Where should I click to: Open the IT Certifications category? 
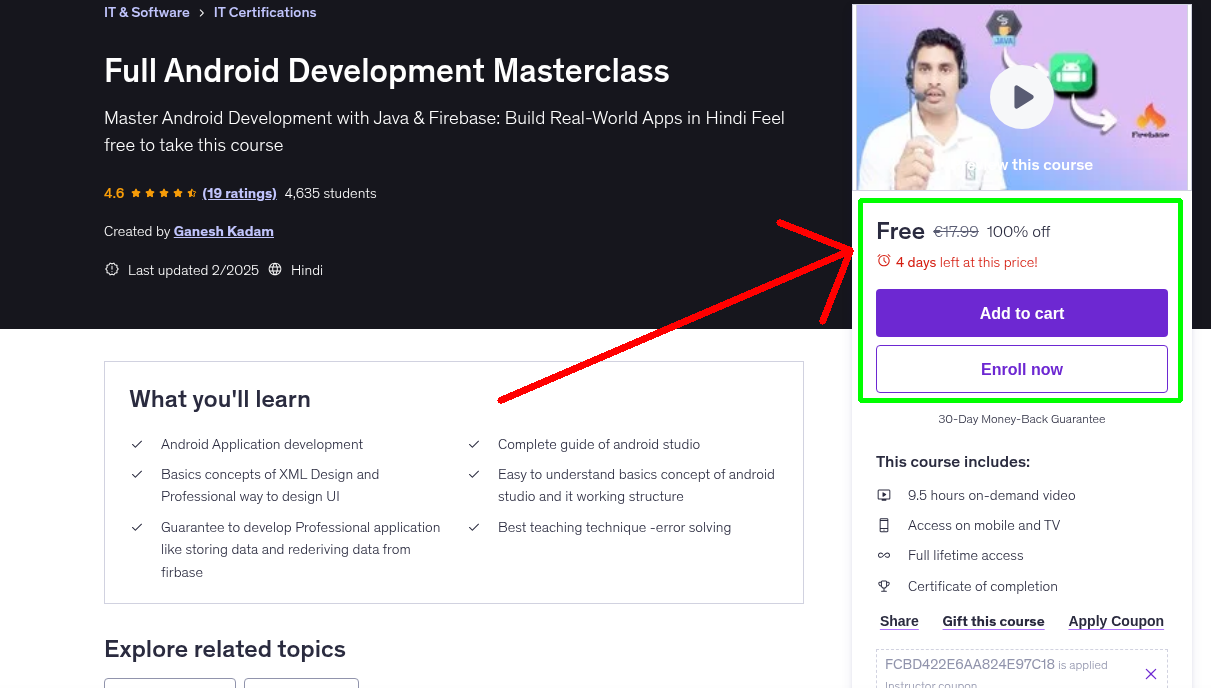tap(265, 12)
